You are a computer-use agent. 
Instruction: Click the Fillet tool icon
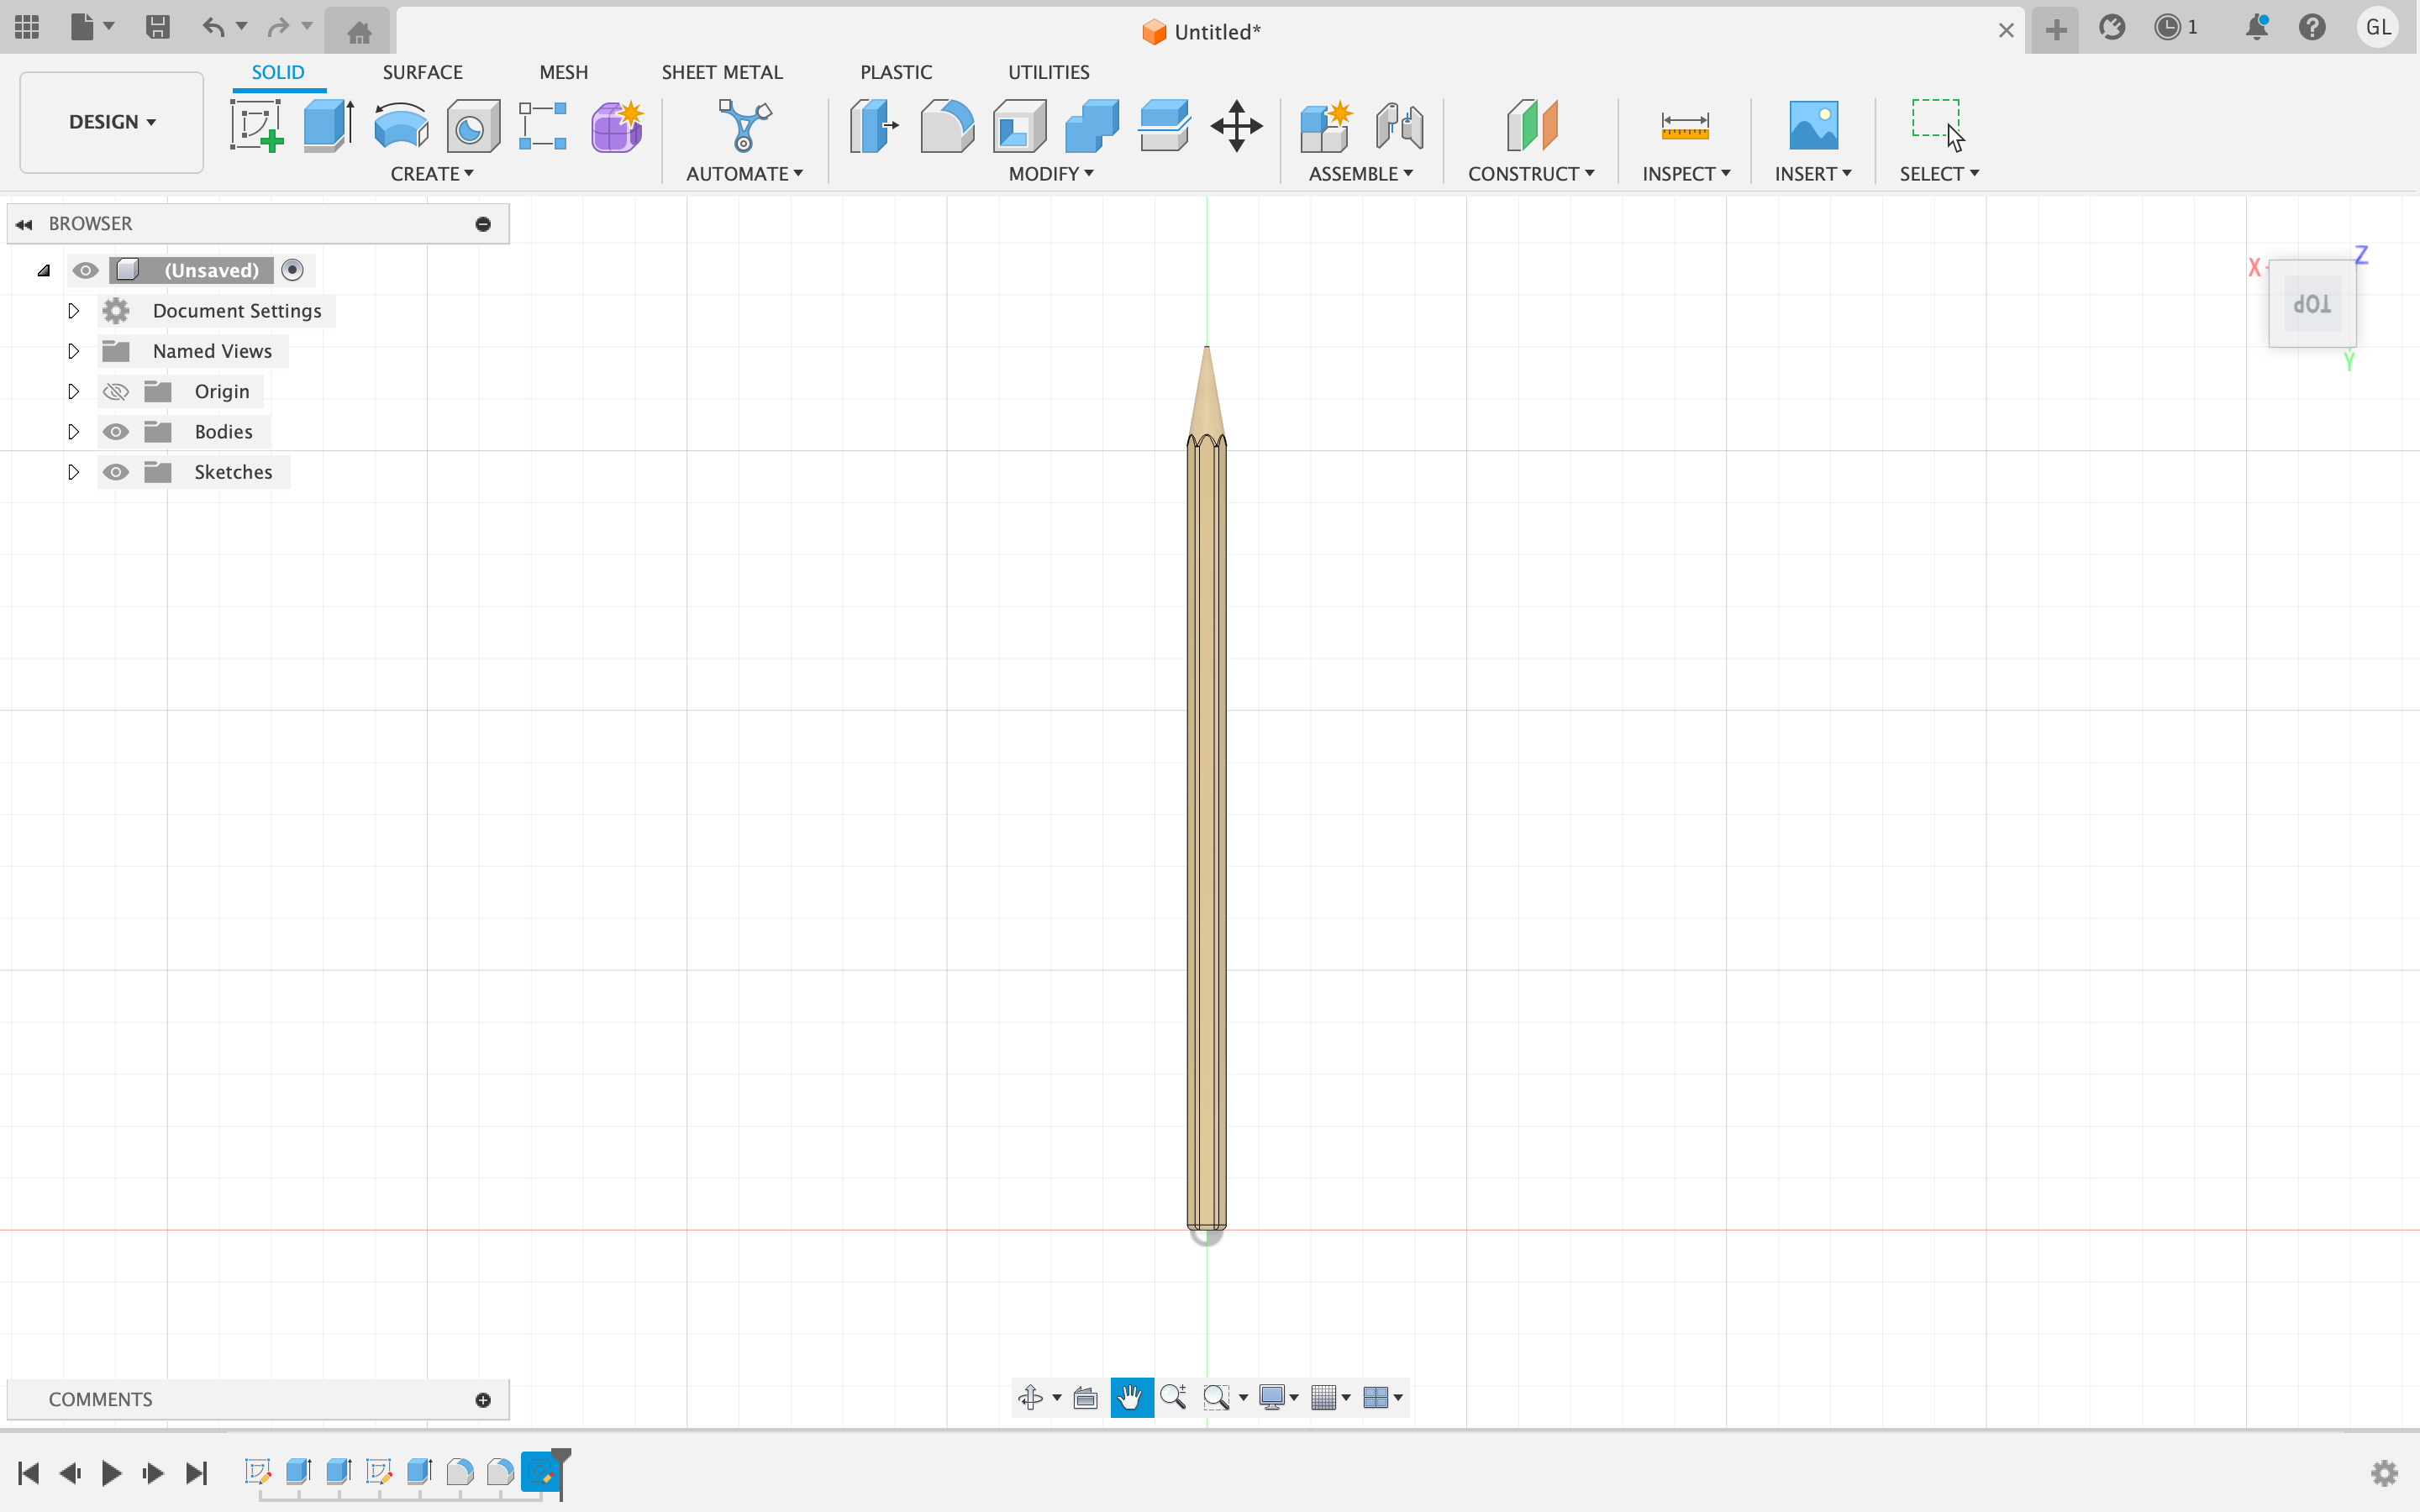(x=946, y=126)
